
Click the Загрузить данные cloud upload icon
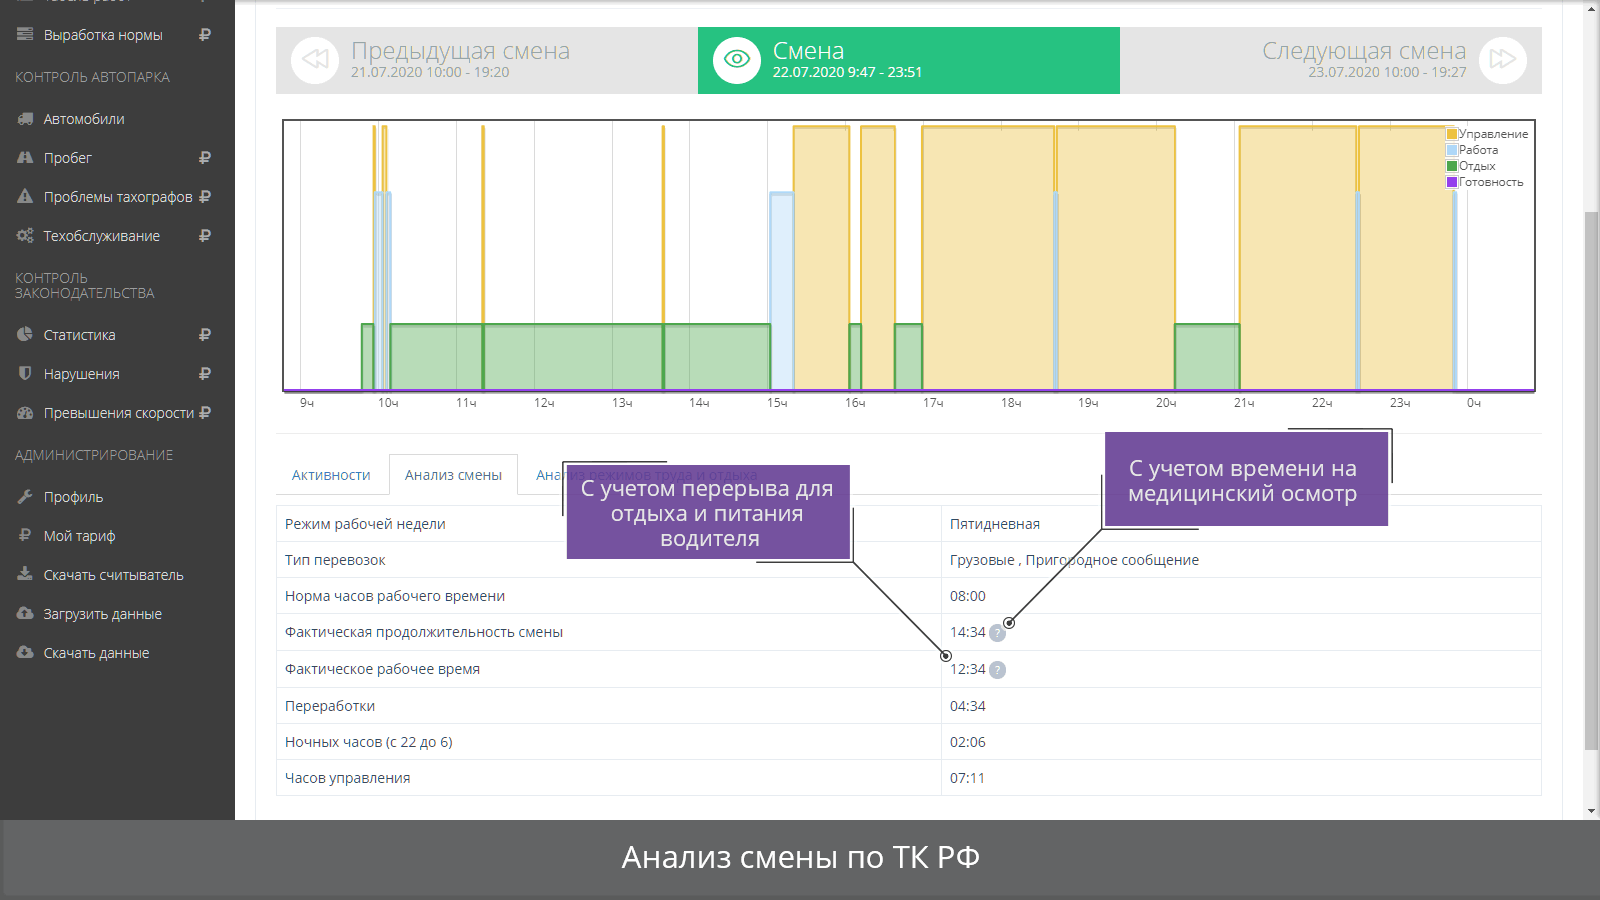click(25, 613)
